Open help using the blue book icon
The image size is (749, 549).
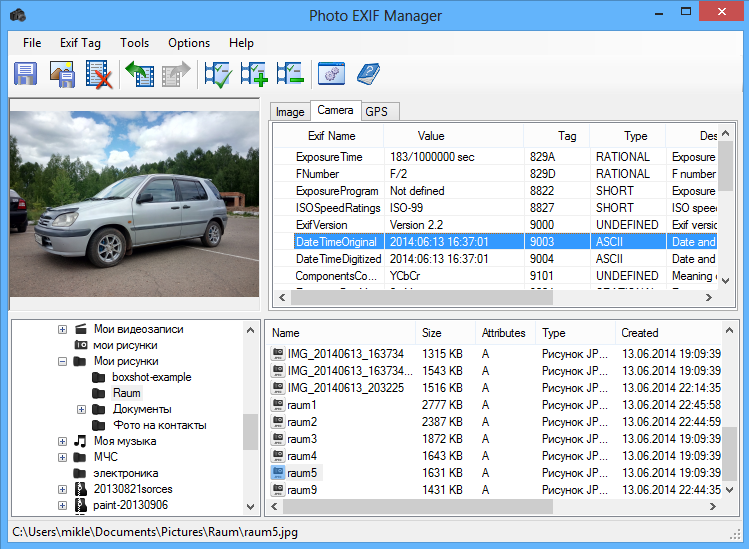click(368, 74)
